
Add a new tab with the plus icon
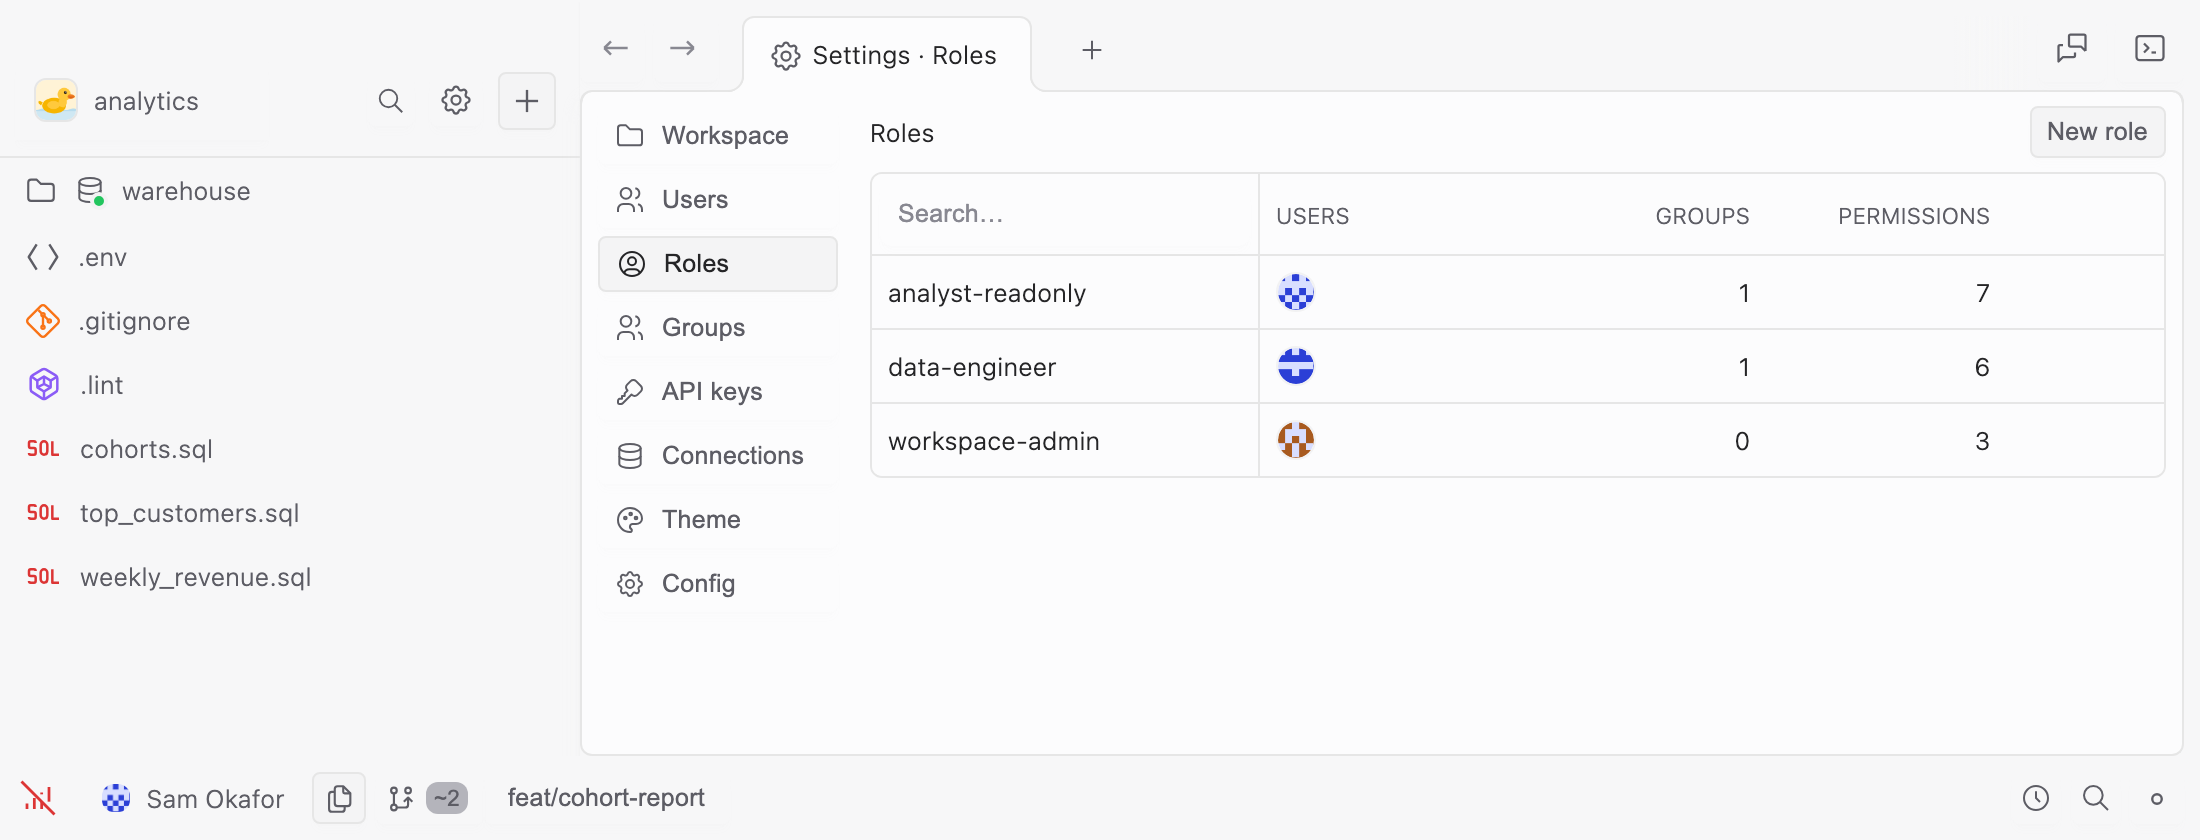[1092, 50]
